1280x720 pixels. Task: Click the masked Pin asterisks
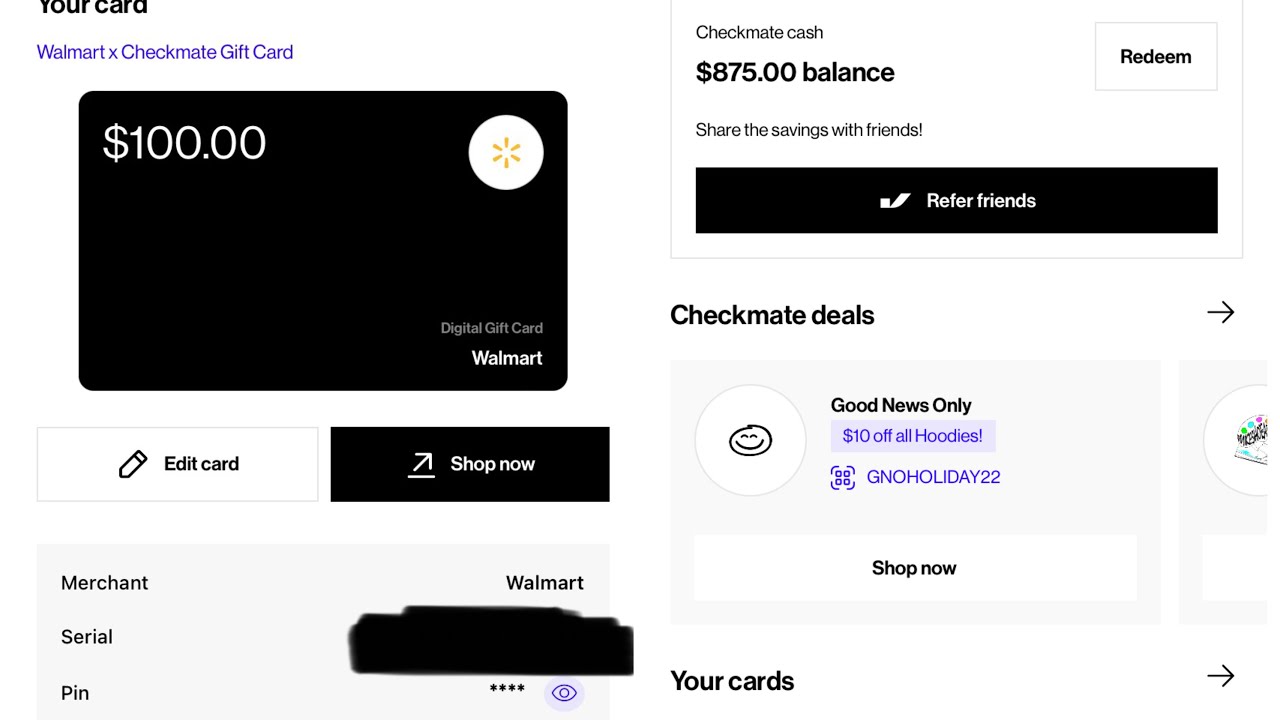(507, 690)
